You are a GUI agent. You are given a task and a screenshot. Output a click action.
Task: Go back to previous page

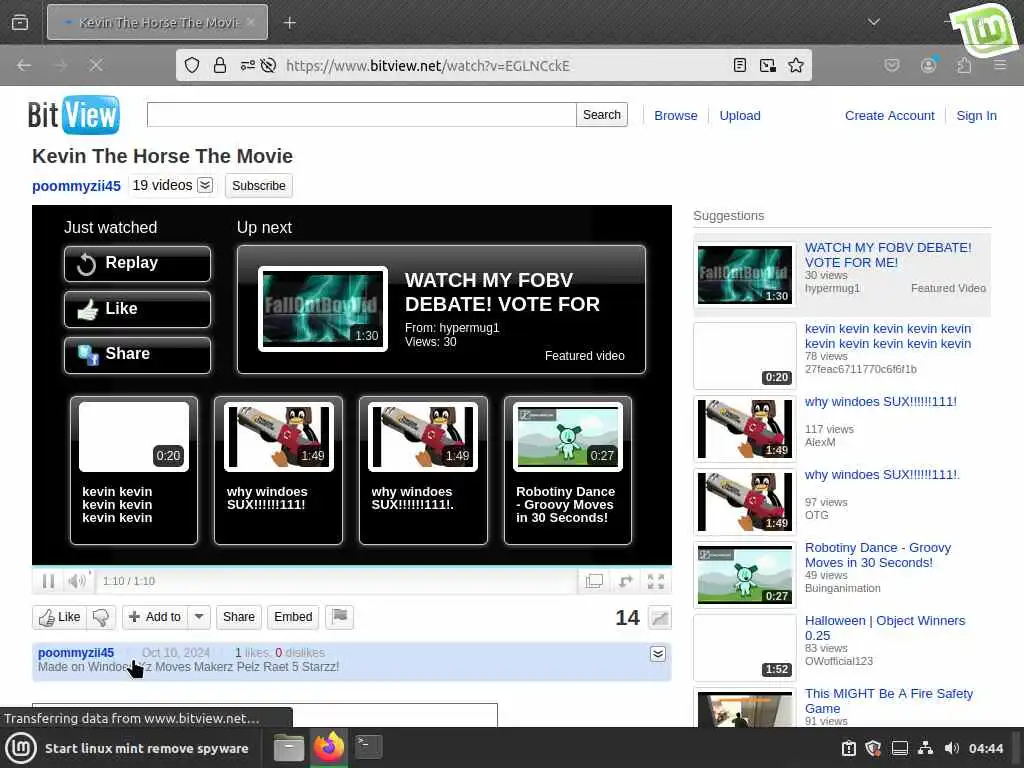[24, 65]
